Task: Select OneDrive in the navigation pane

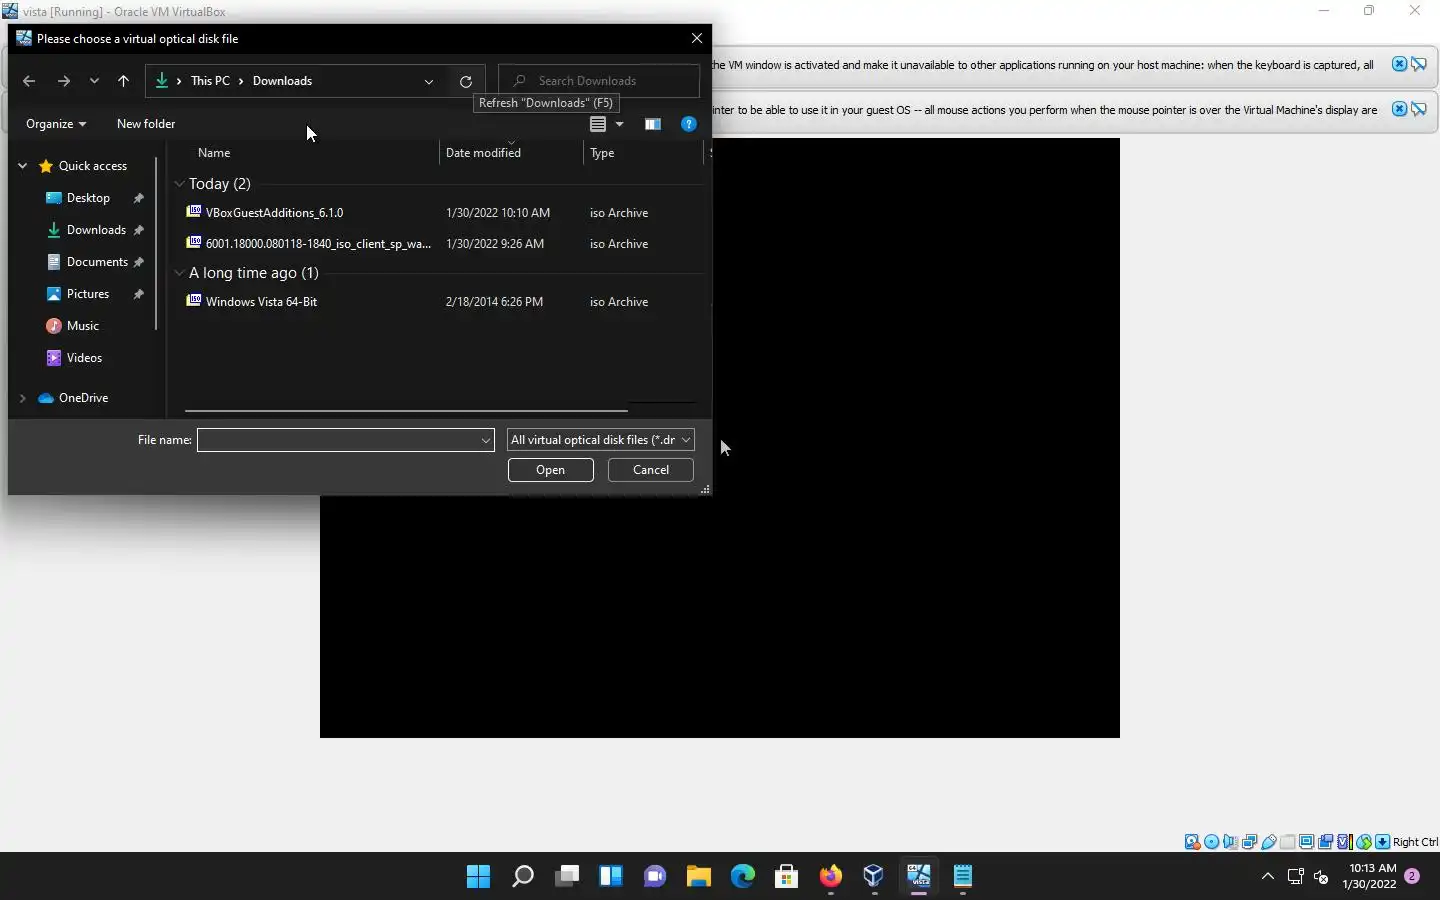Action: pos(83,398)
